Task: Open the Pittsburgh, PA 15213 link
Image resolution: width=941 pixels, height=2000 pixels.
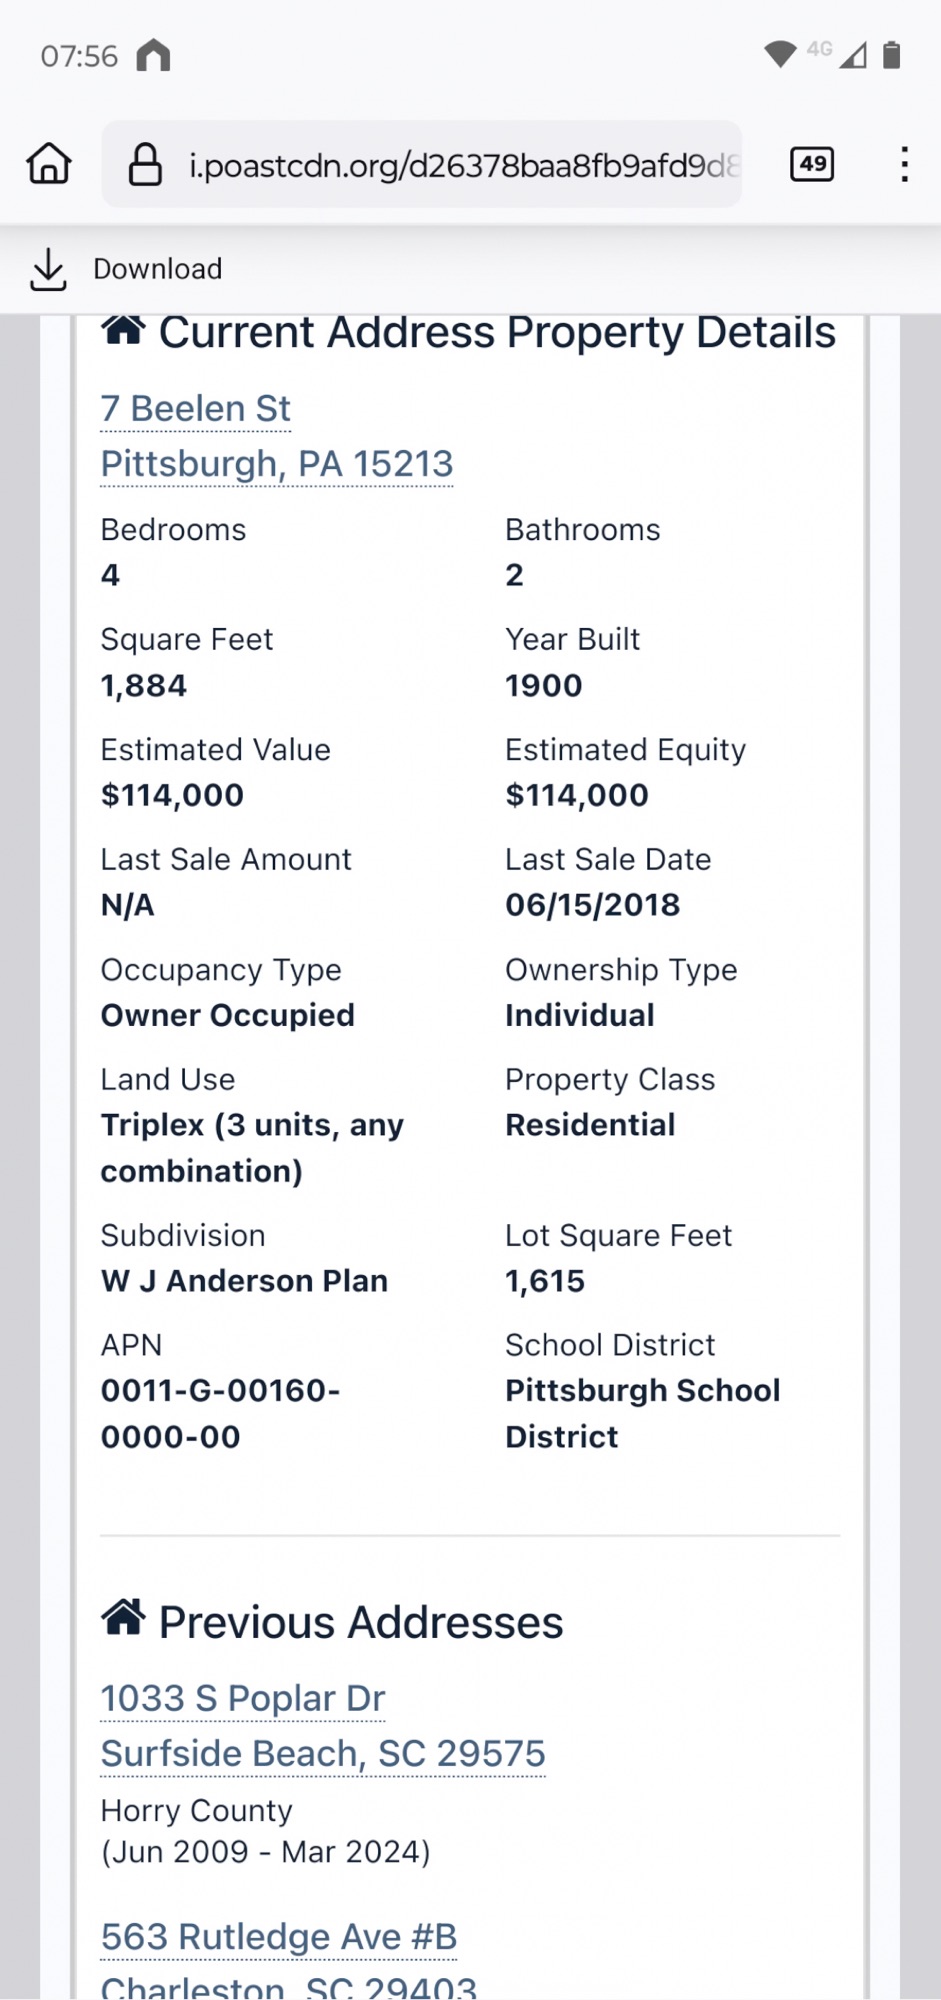Action: [x=277, y=464]
